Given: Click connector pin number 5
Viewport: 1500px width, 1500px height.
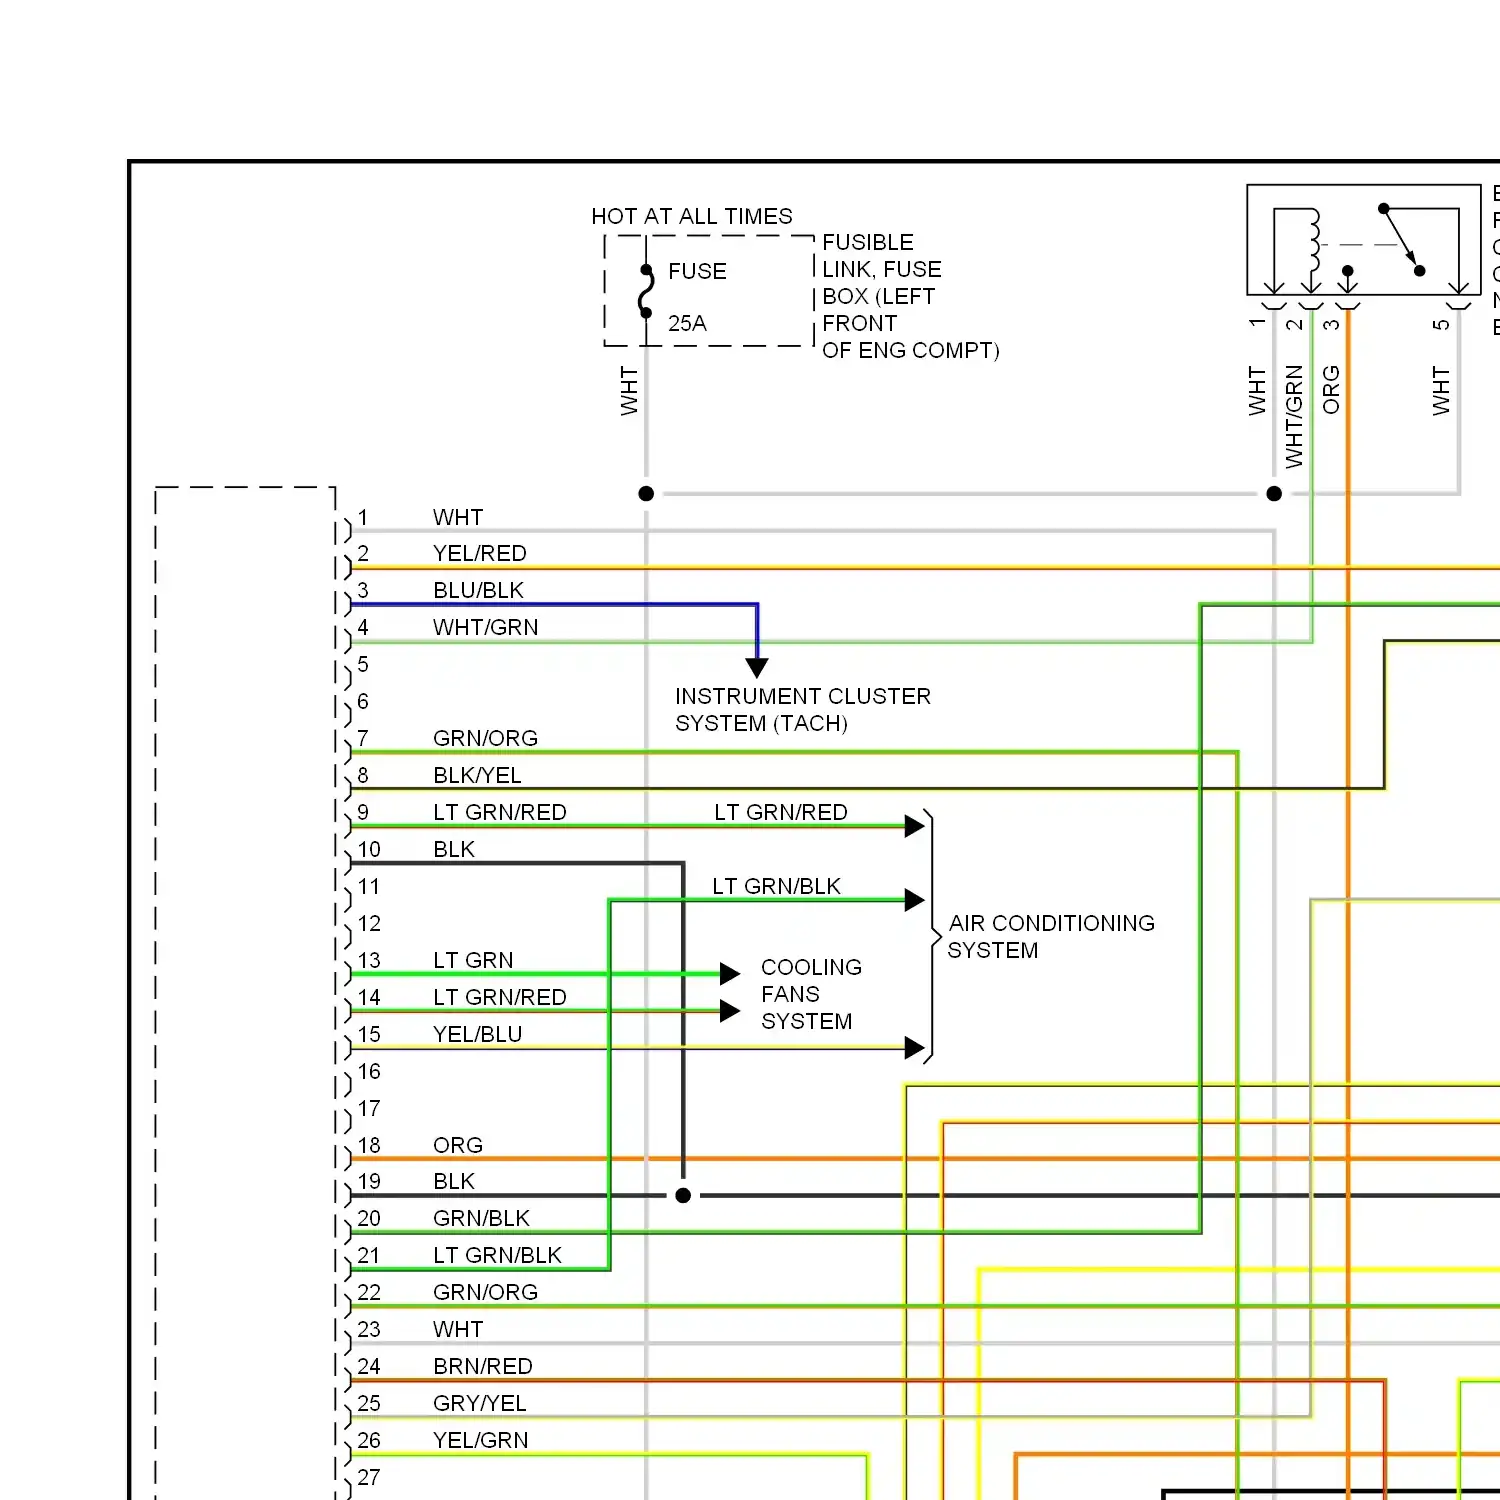Looking at the screenshot, I should [363, 664].
